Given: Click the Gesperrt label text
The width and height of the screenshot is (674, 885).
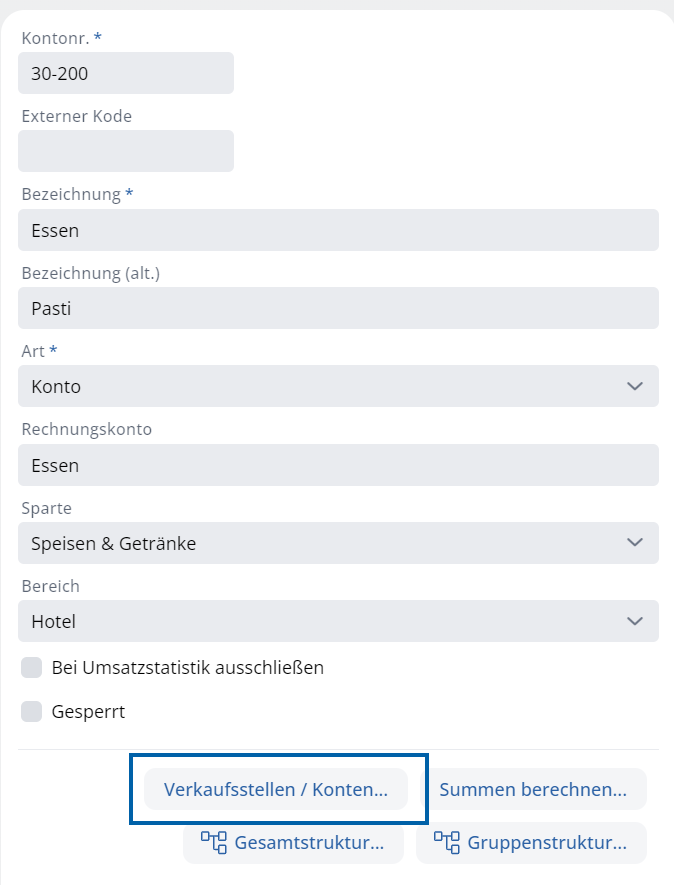Looking at the screenshot, I should (x=88, y=712).
